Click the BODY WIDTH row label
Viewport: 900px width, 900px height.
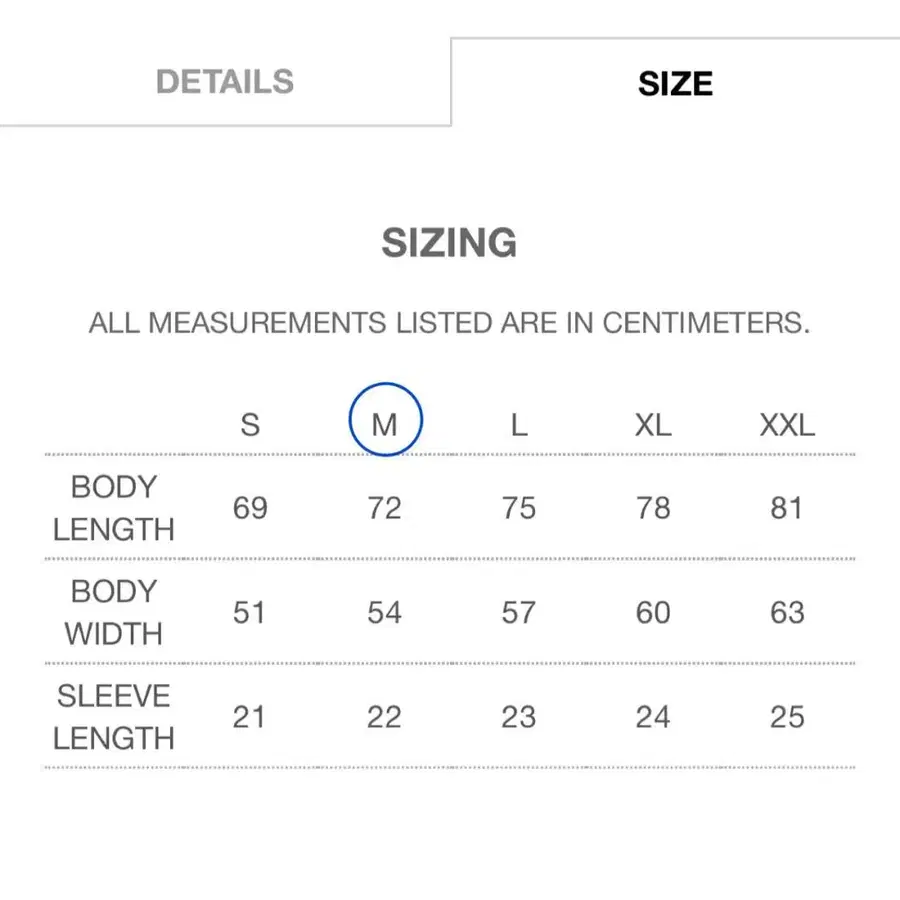114,612
